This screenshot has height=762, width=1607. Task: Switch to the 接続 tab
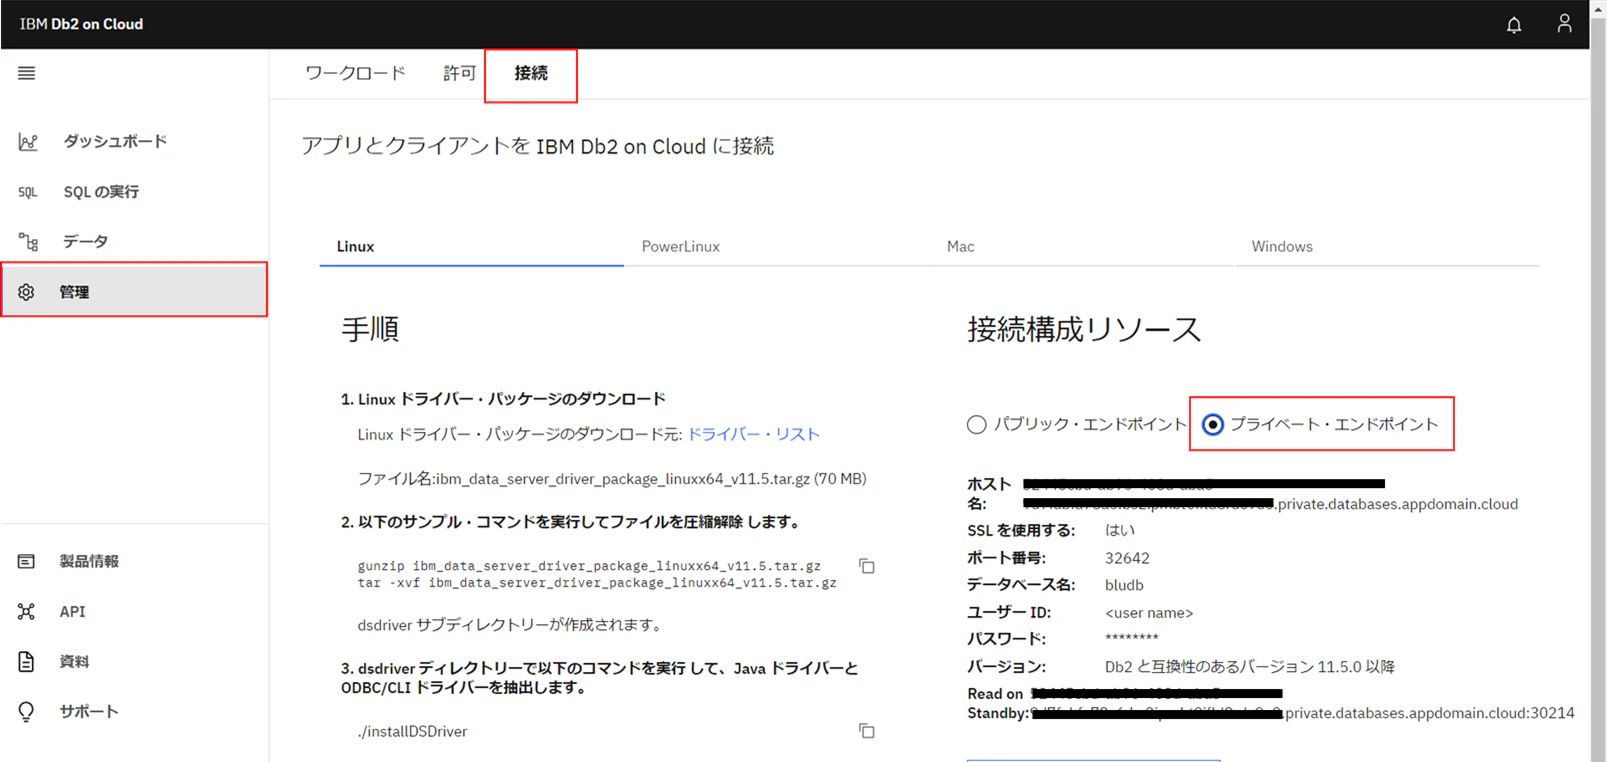click(531, 73)
